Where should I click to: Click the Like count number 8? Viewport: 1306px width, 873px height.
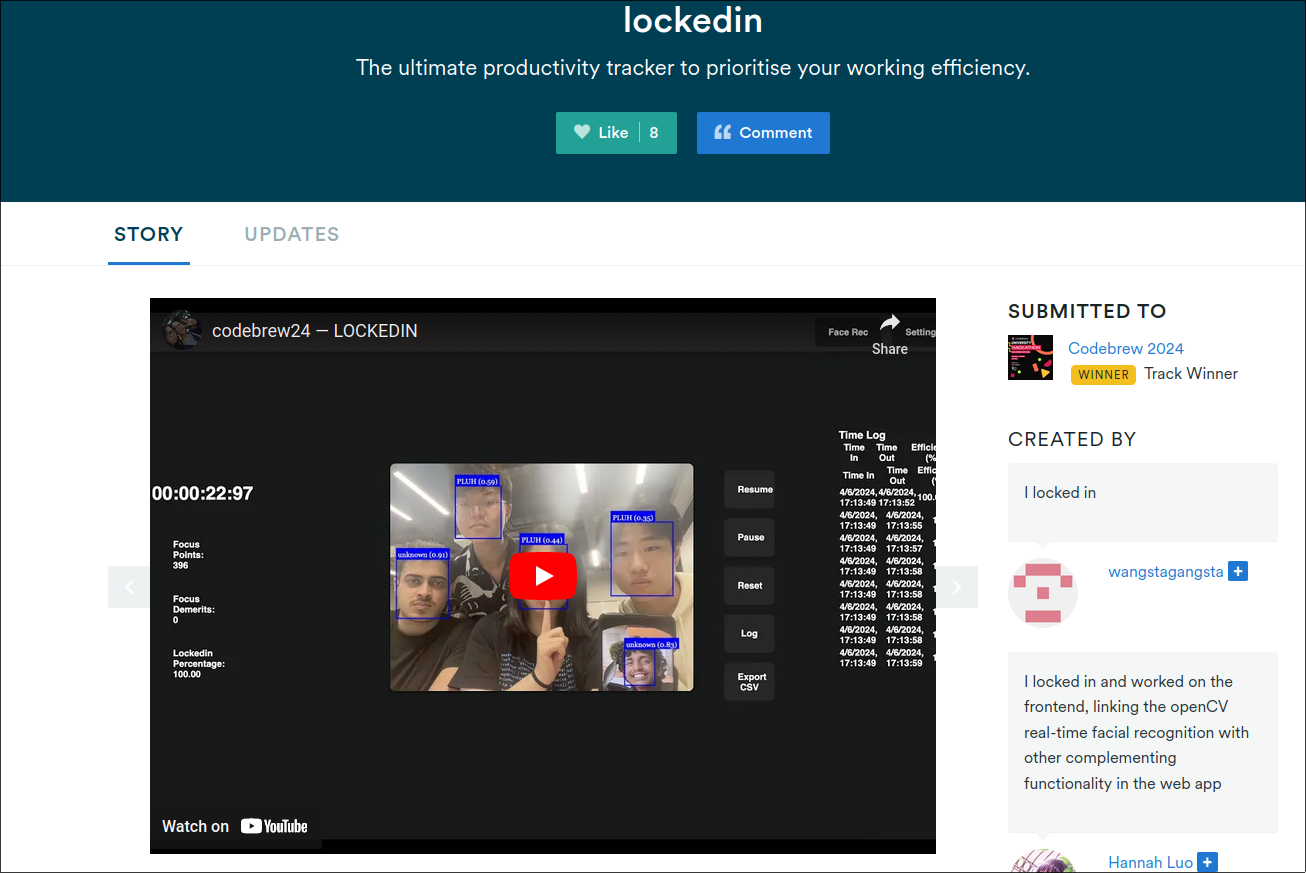click(654, 132)
